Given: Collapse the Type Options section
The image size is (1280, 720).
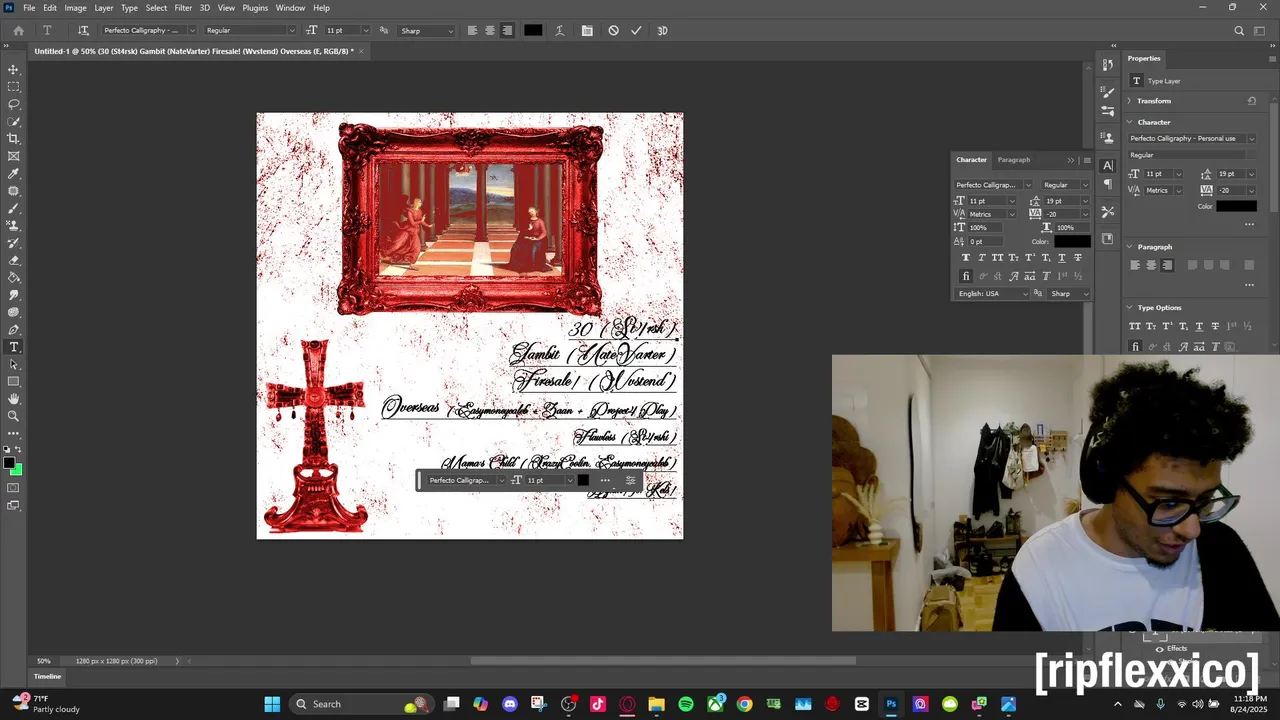Looking at the screenshot, I should pyautogui.click(x=1129, y=307).
